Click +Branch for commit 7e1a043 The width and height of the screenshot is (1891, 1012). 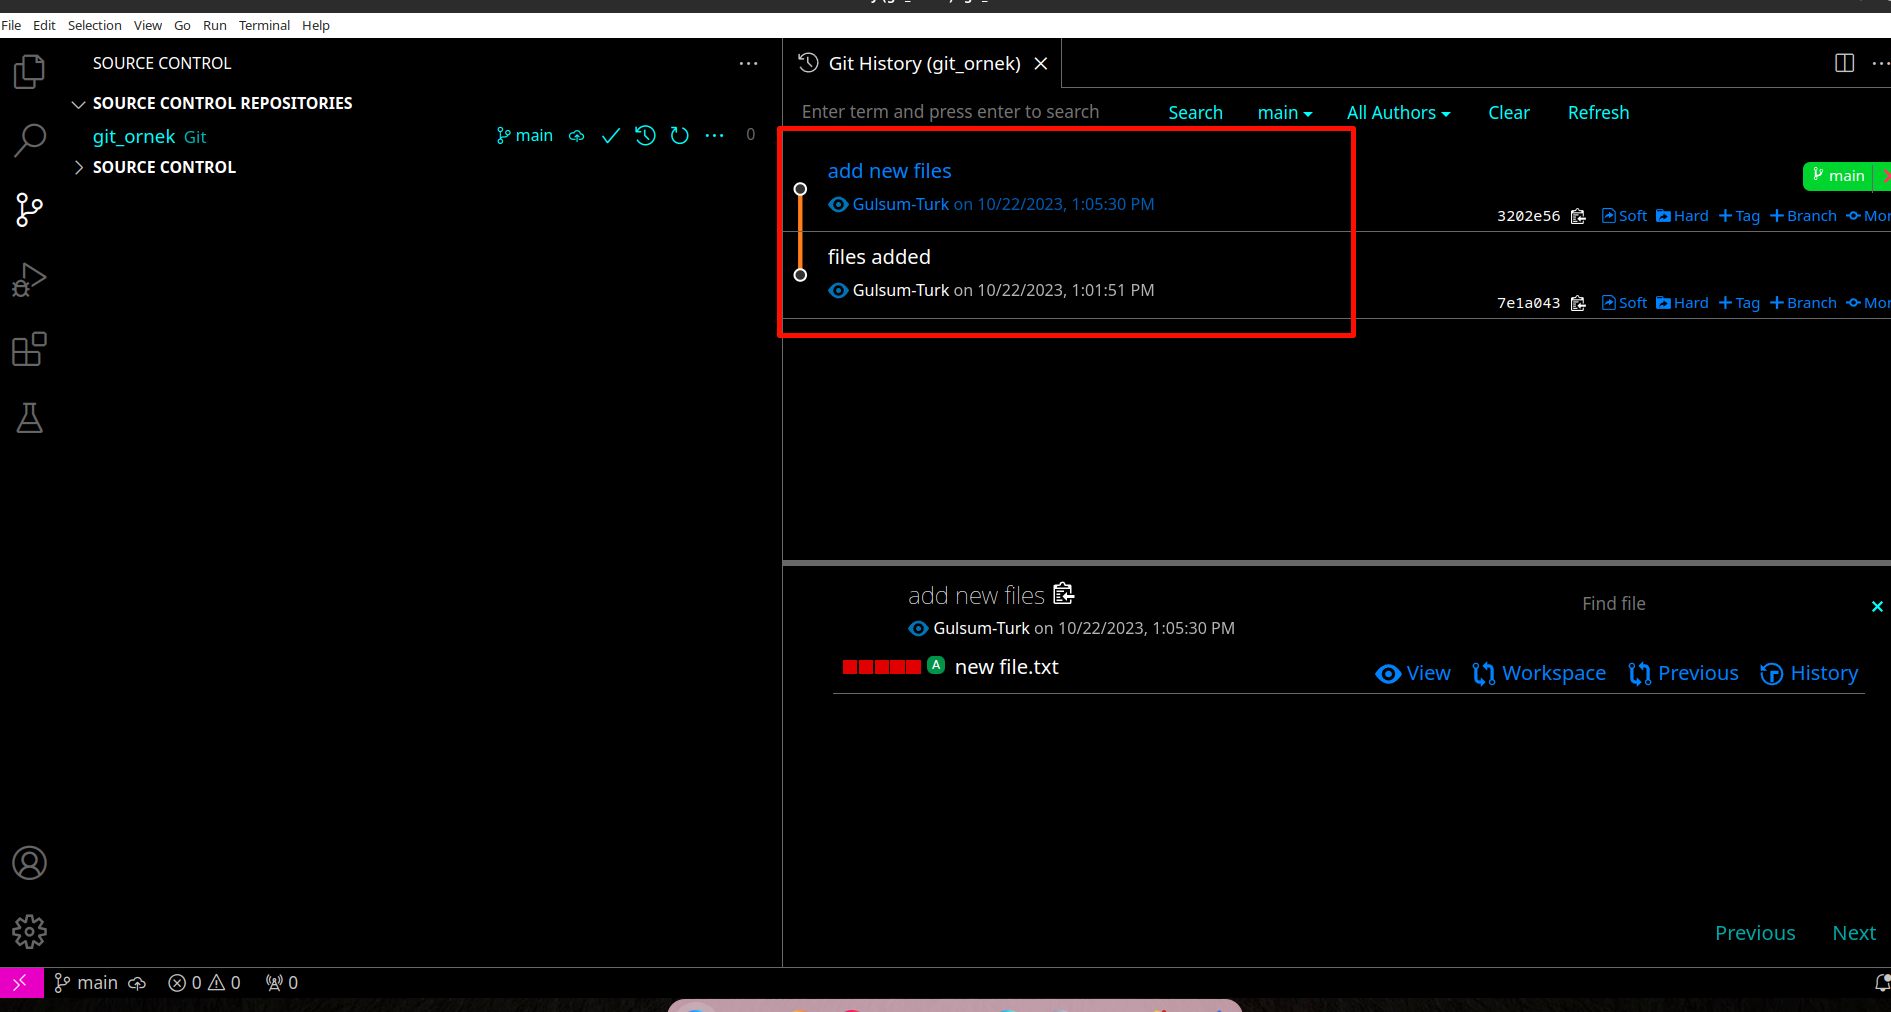click(x=1803, y=303)
